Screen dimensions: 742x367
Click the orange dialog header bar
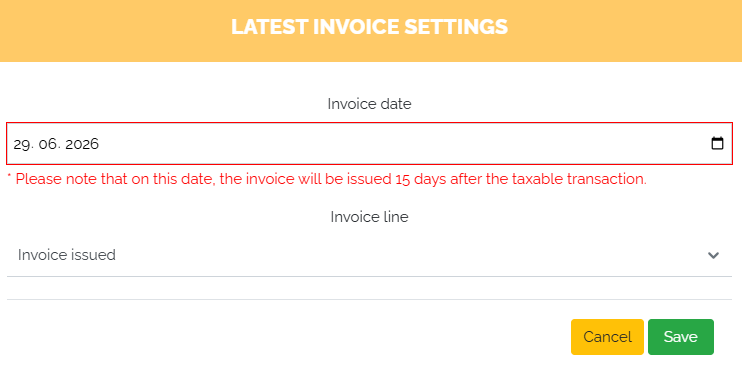tap(371, 31)
